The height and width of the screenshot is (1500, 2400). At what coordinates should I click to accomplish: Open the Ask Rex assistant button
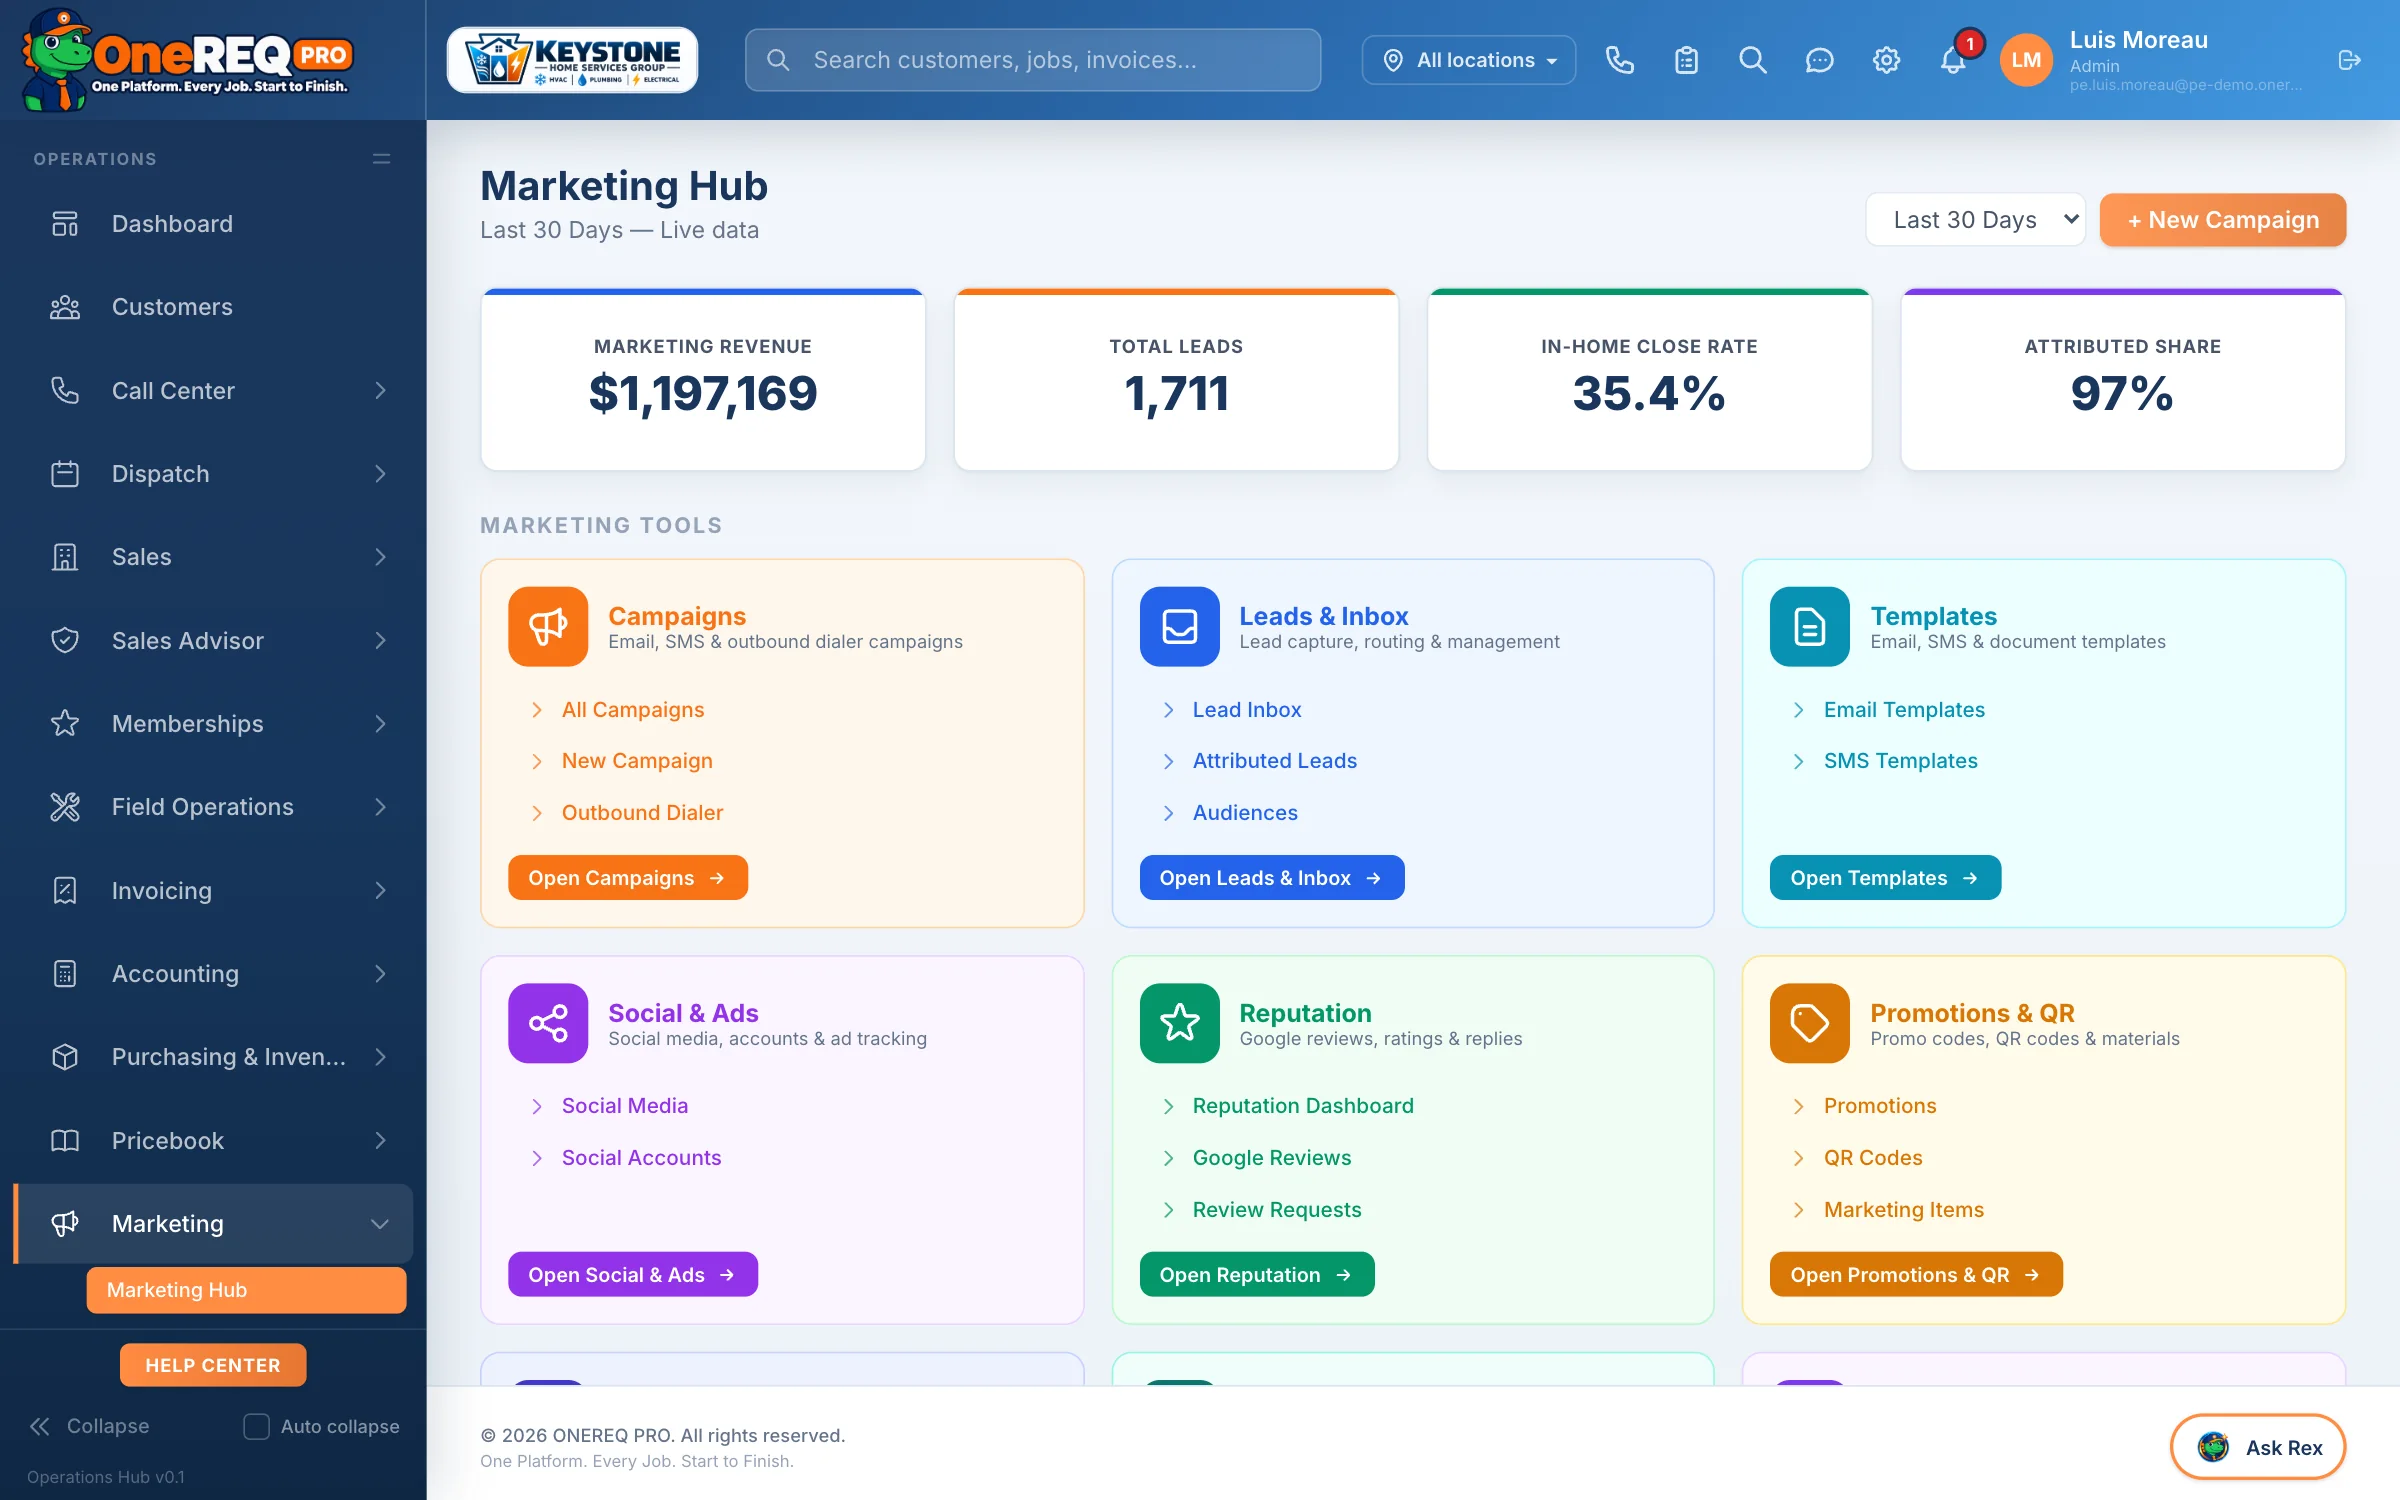click(x=2257, y=1447)
